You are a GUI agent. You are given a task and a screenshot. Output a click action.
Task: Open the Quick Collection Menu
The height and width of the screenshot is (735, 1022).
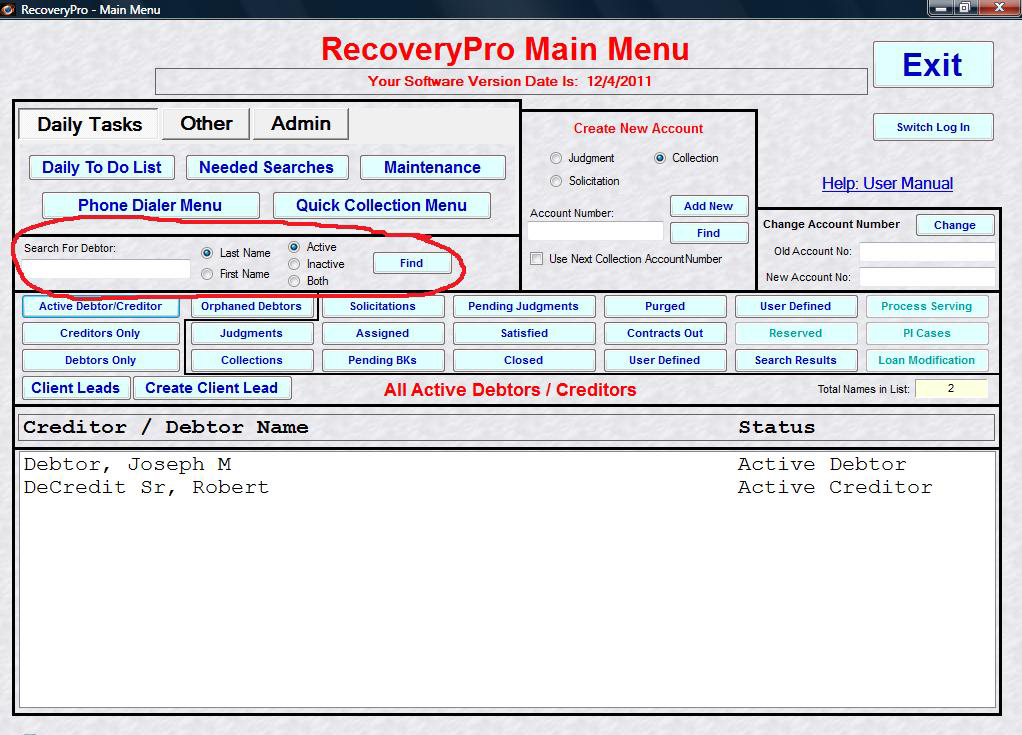click(x=381, y=205)
